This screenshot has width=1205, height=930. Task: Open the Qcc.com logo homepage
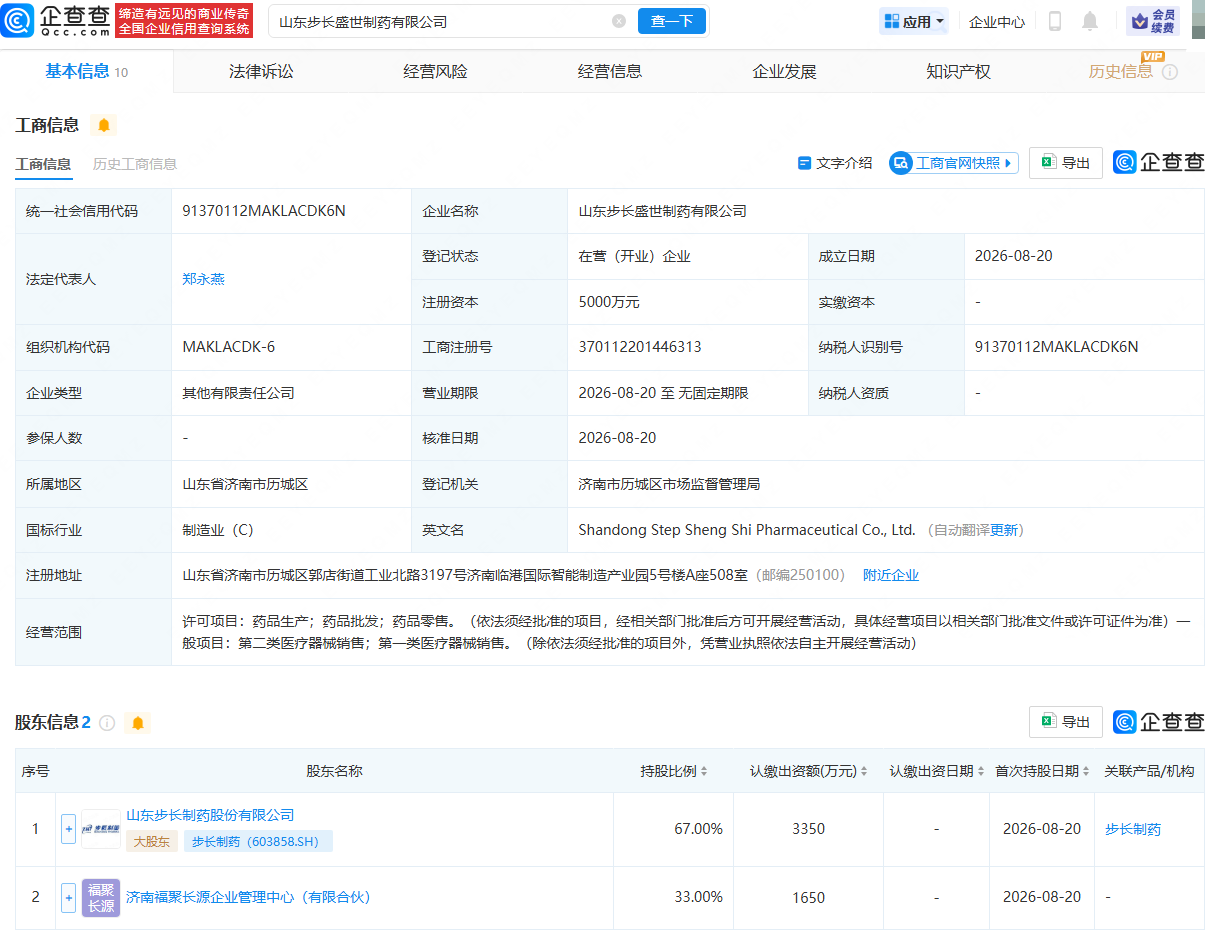[x=55, y=20]
